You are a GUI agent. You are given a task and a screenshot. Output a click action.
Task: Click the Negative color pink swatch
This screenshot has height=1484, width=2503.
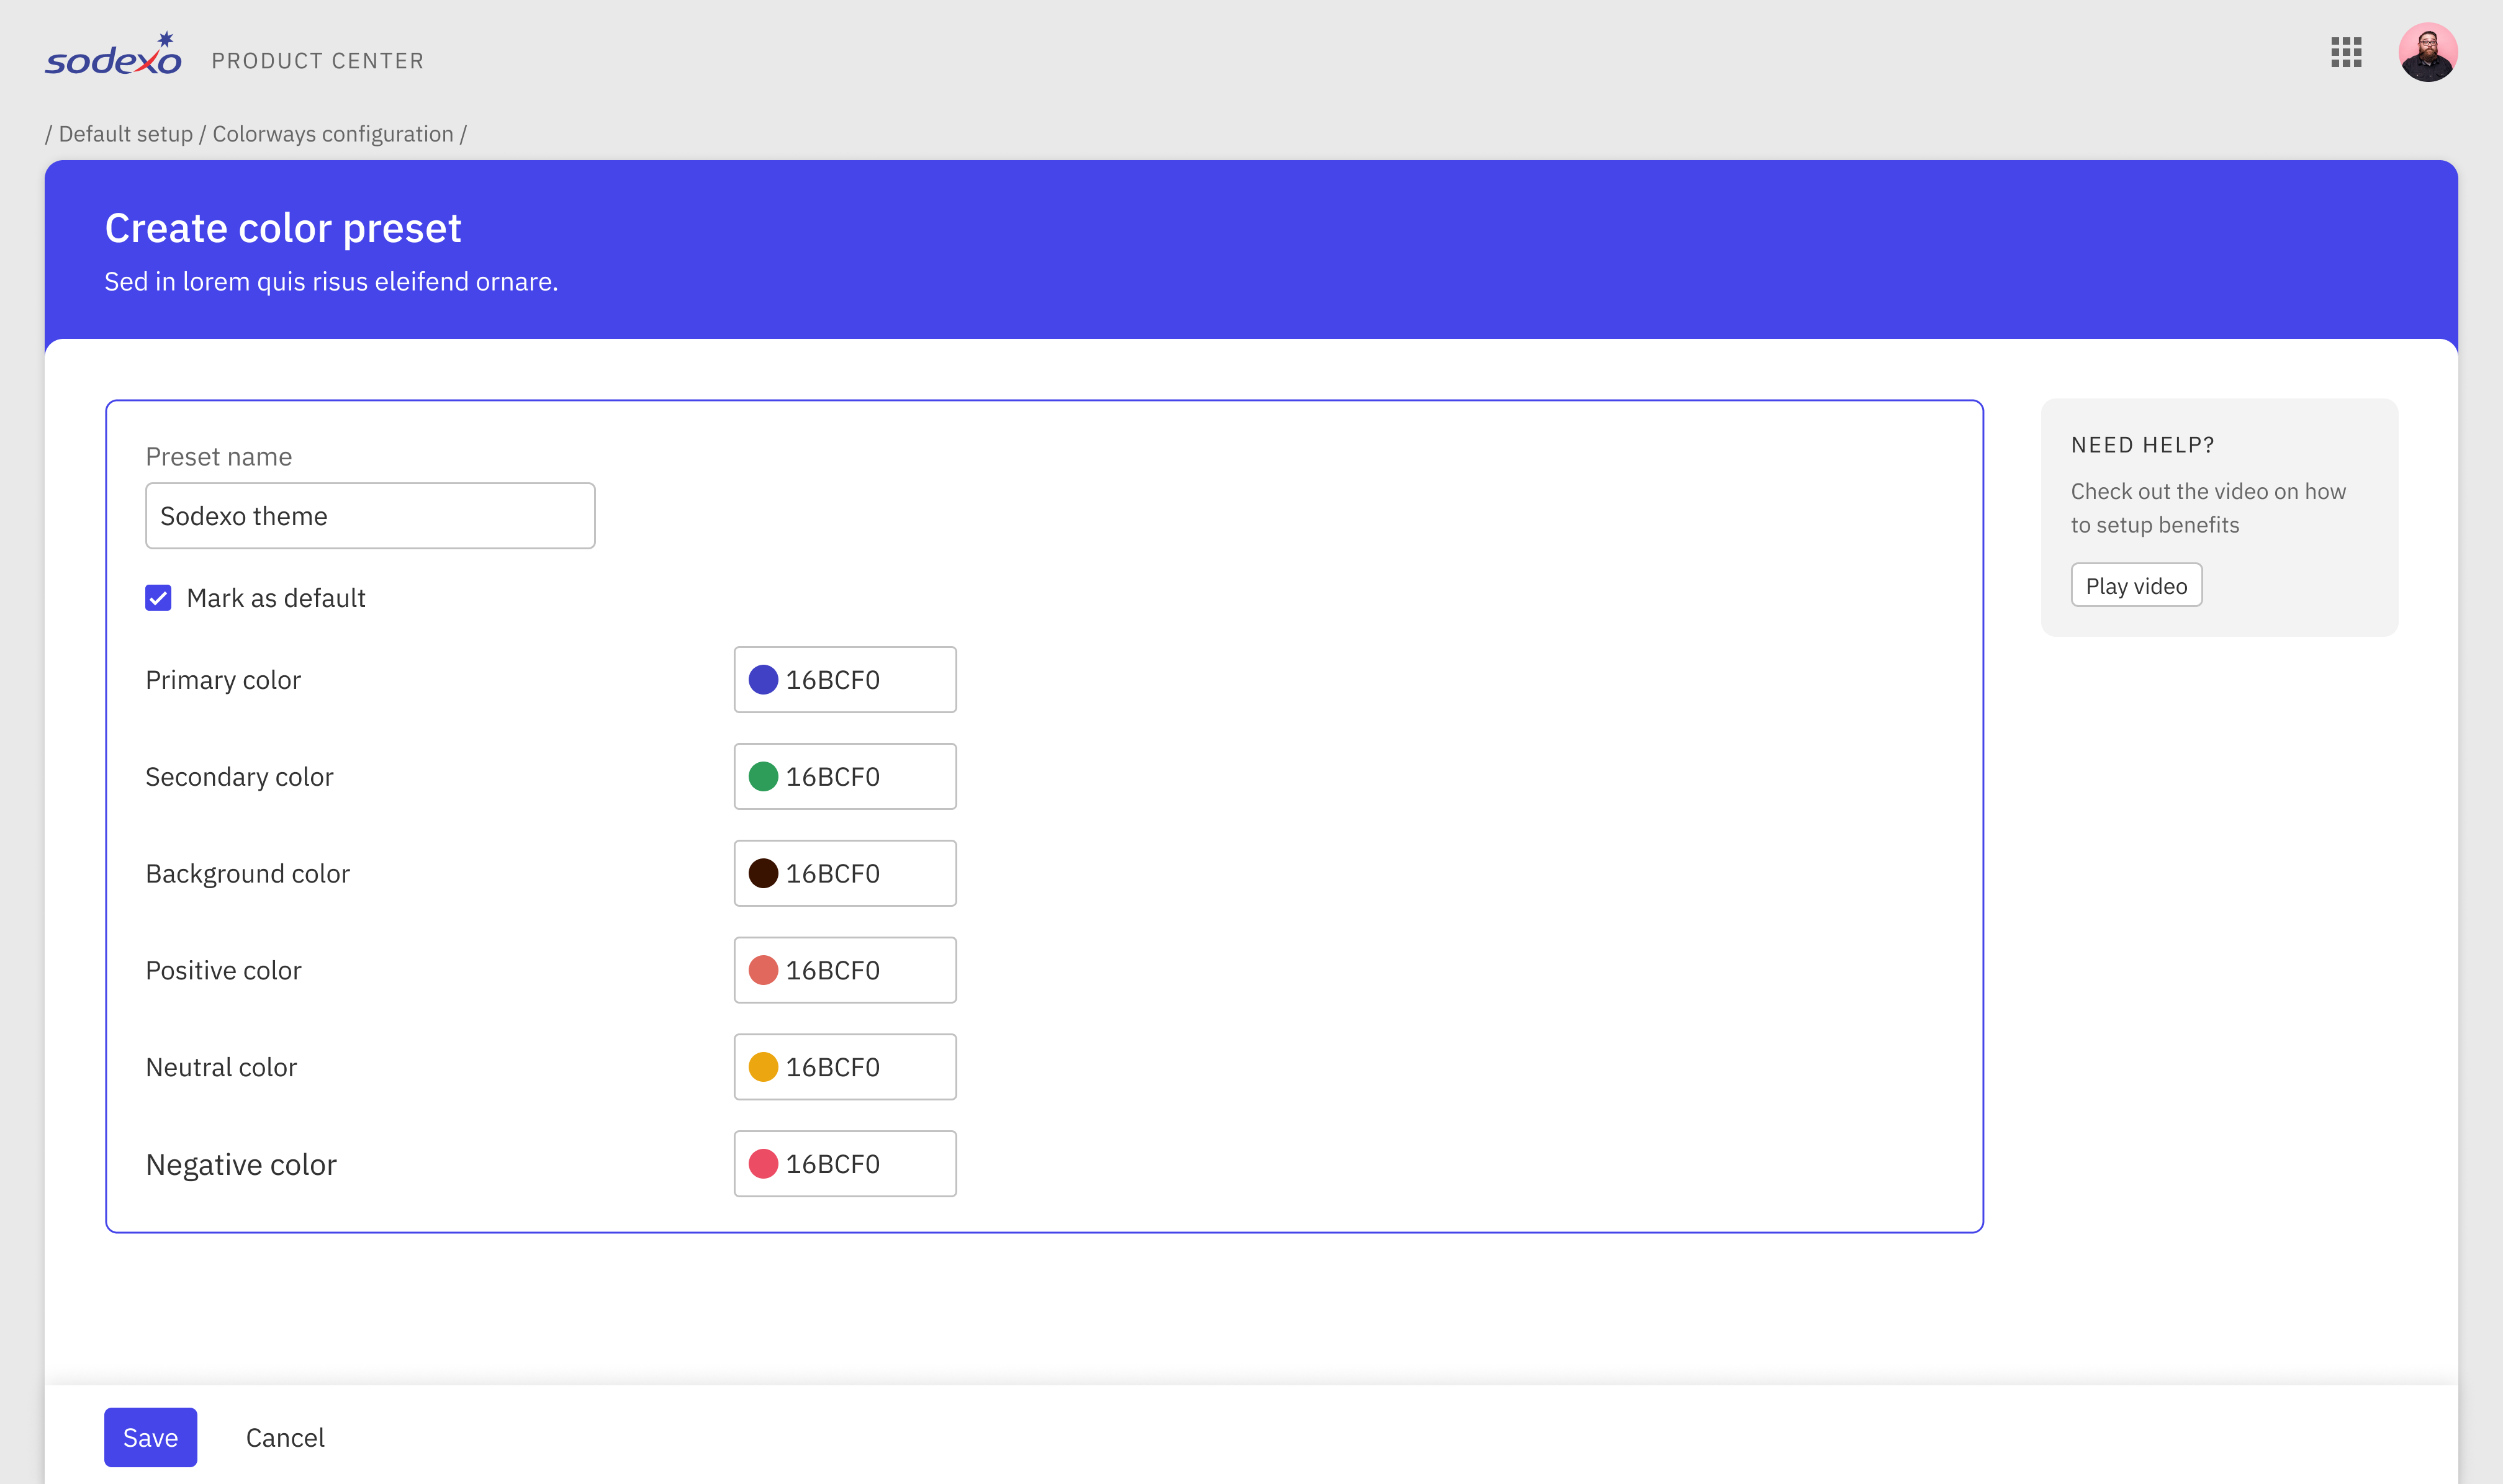pos(763,1164)
